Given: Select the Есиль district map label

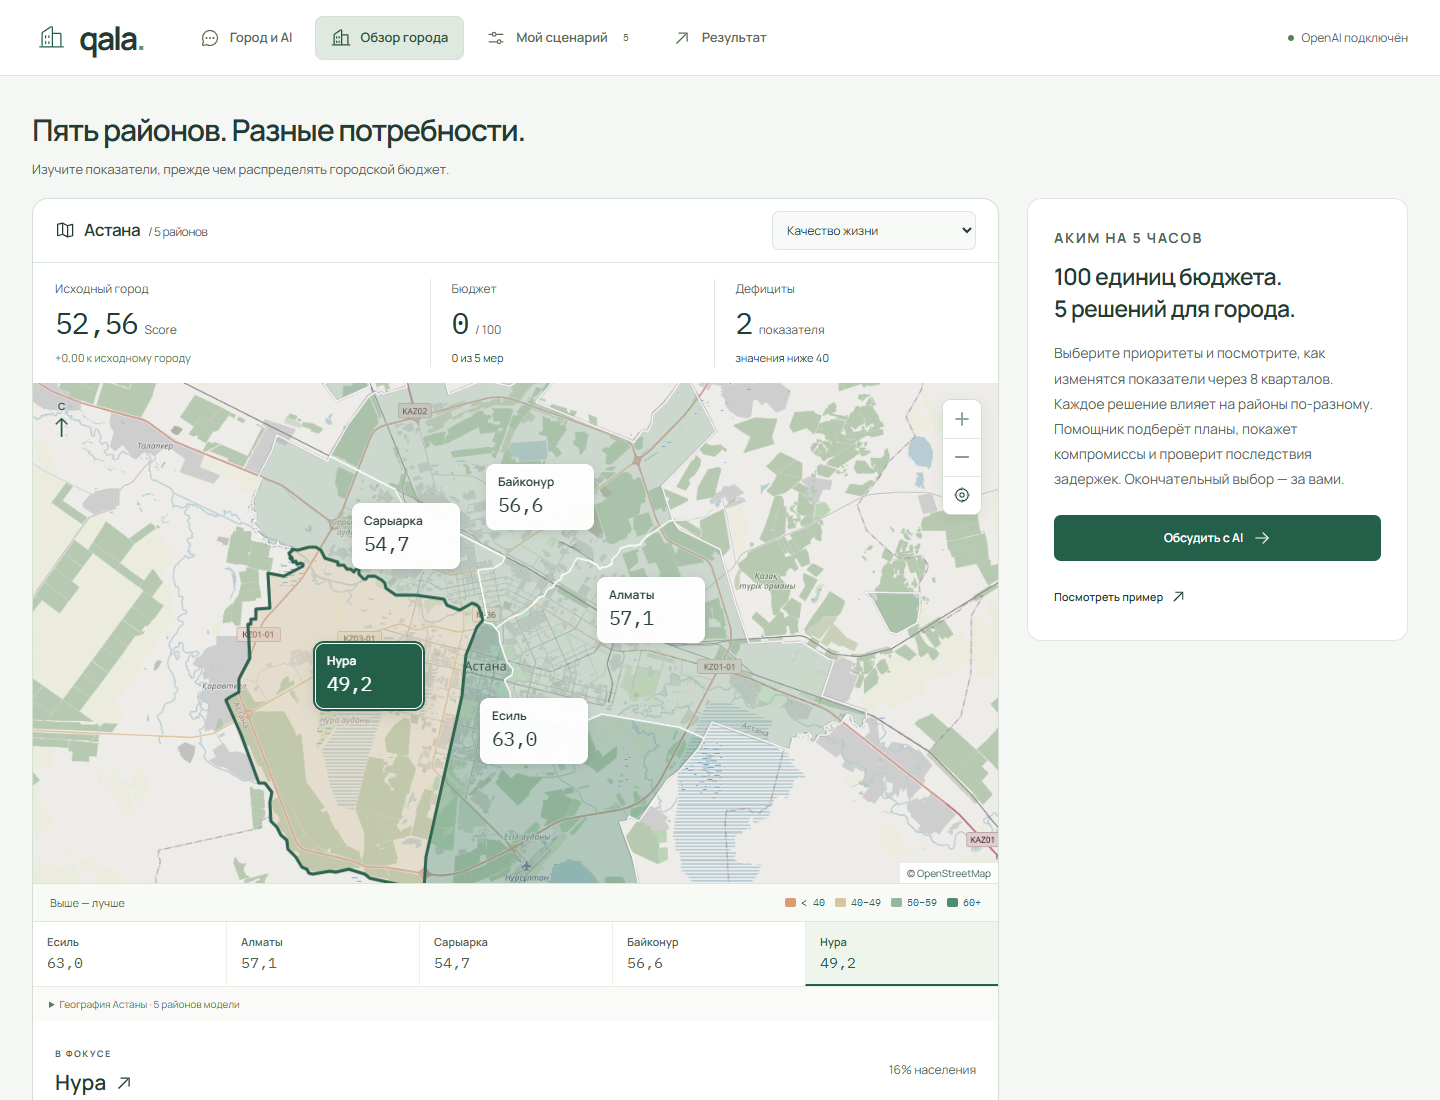Looking at the screenshot, I should click(534, 731).
